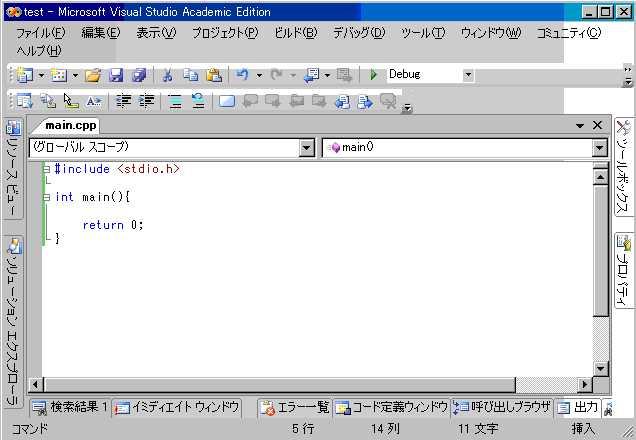Viewport: 636px width, 440px height.
Task: Expand the グローバル スコープ scope dropdown
Action: pyautogui.click(x=307, y=148)
